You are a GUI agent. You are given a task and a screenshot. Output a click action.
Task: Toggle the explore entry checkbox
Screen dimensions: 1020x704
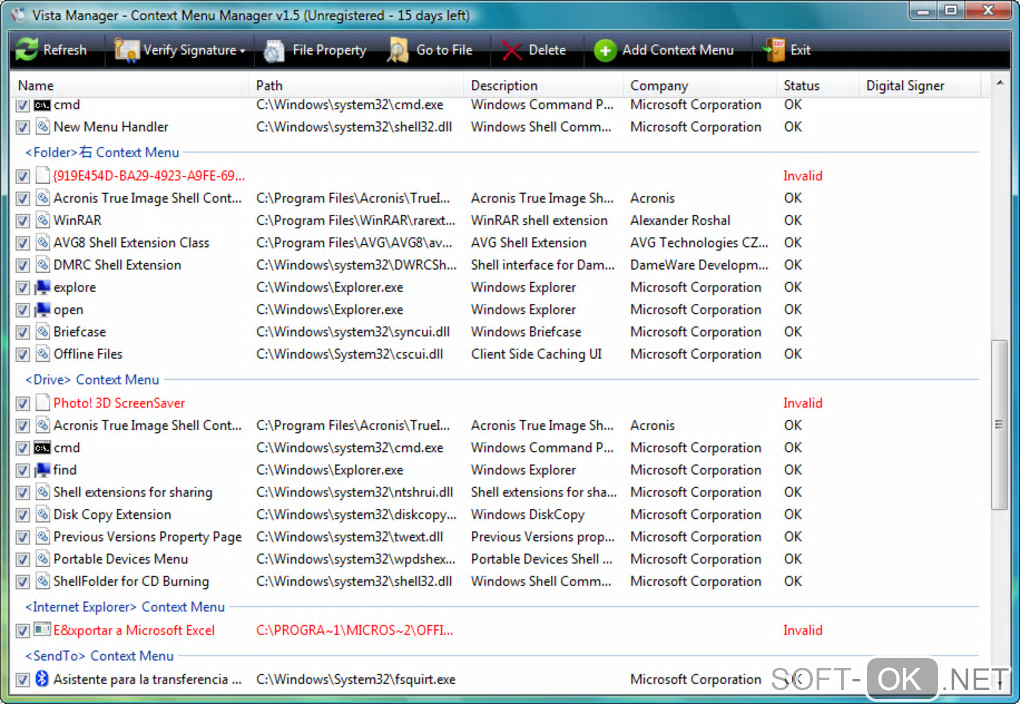click(x=23, y=288)
